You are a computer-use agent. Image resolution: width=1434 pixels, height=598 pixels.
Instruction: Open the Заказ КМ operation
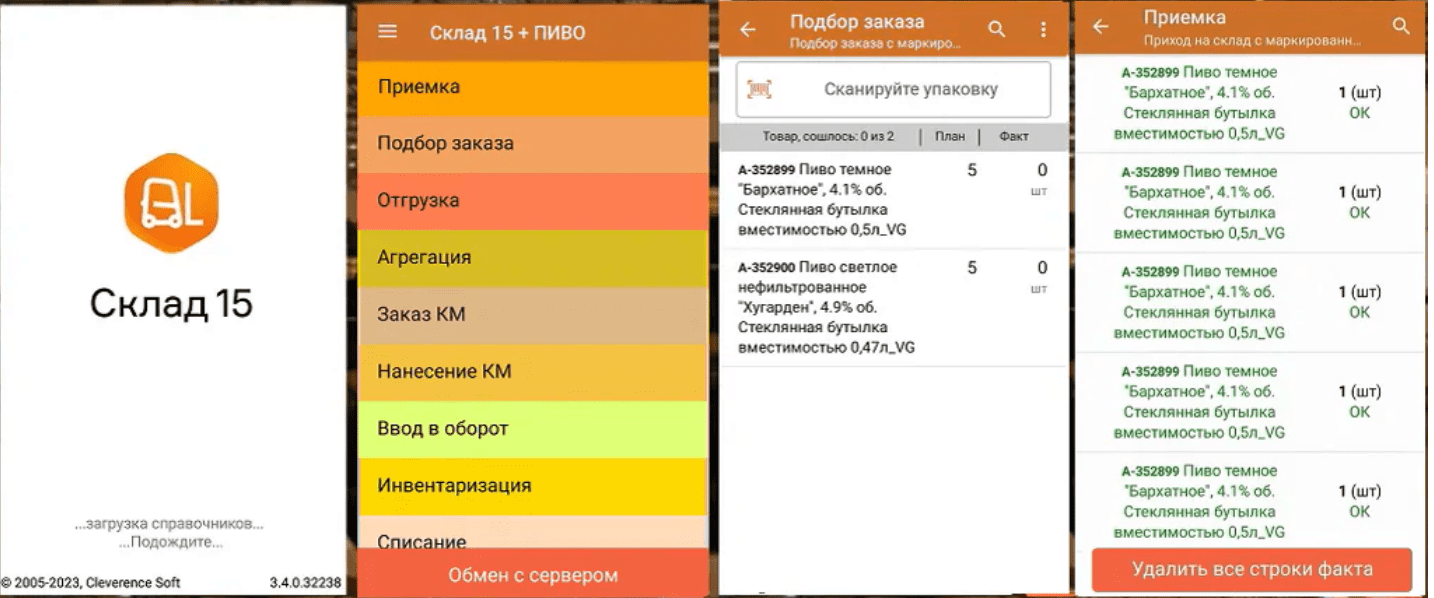coord(530,313)
